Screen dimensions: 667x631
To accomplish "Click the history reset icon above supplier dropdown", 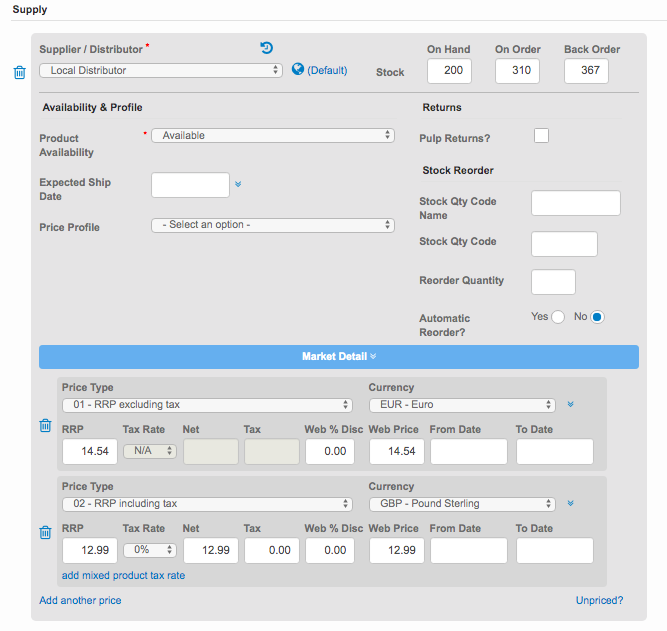I will coord(266,48).
